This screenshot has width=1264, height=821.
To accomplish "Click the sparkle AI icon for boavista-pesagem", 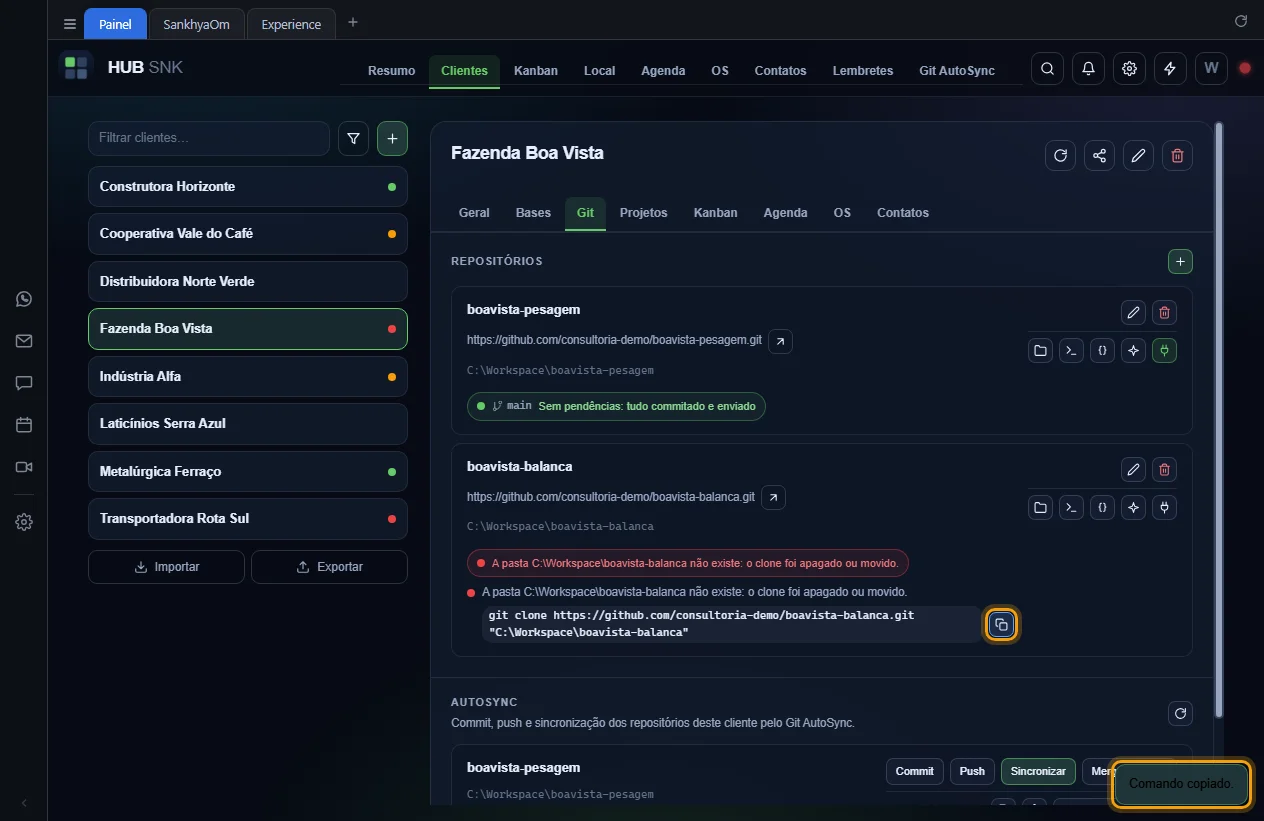I will tap(1133, 351).
